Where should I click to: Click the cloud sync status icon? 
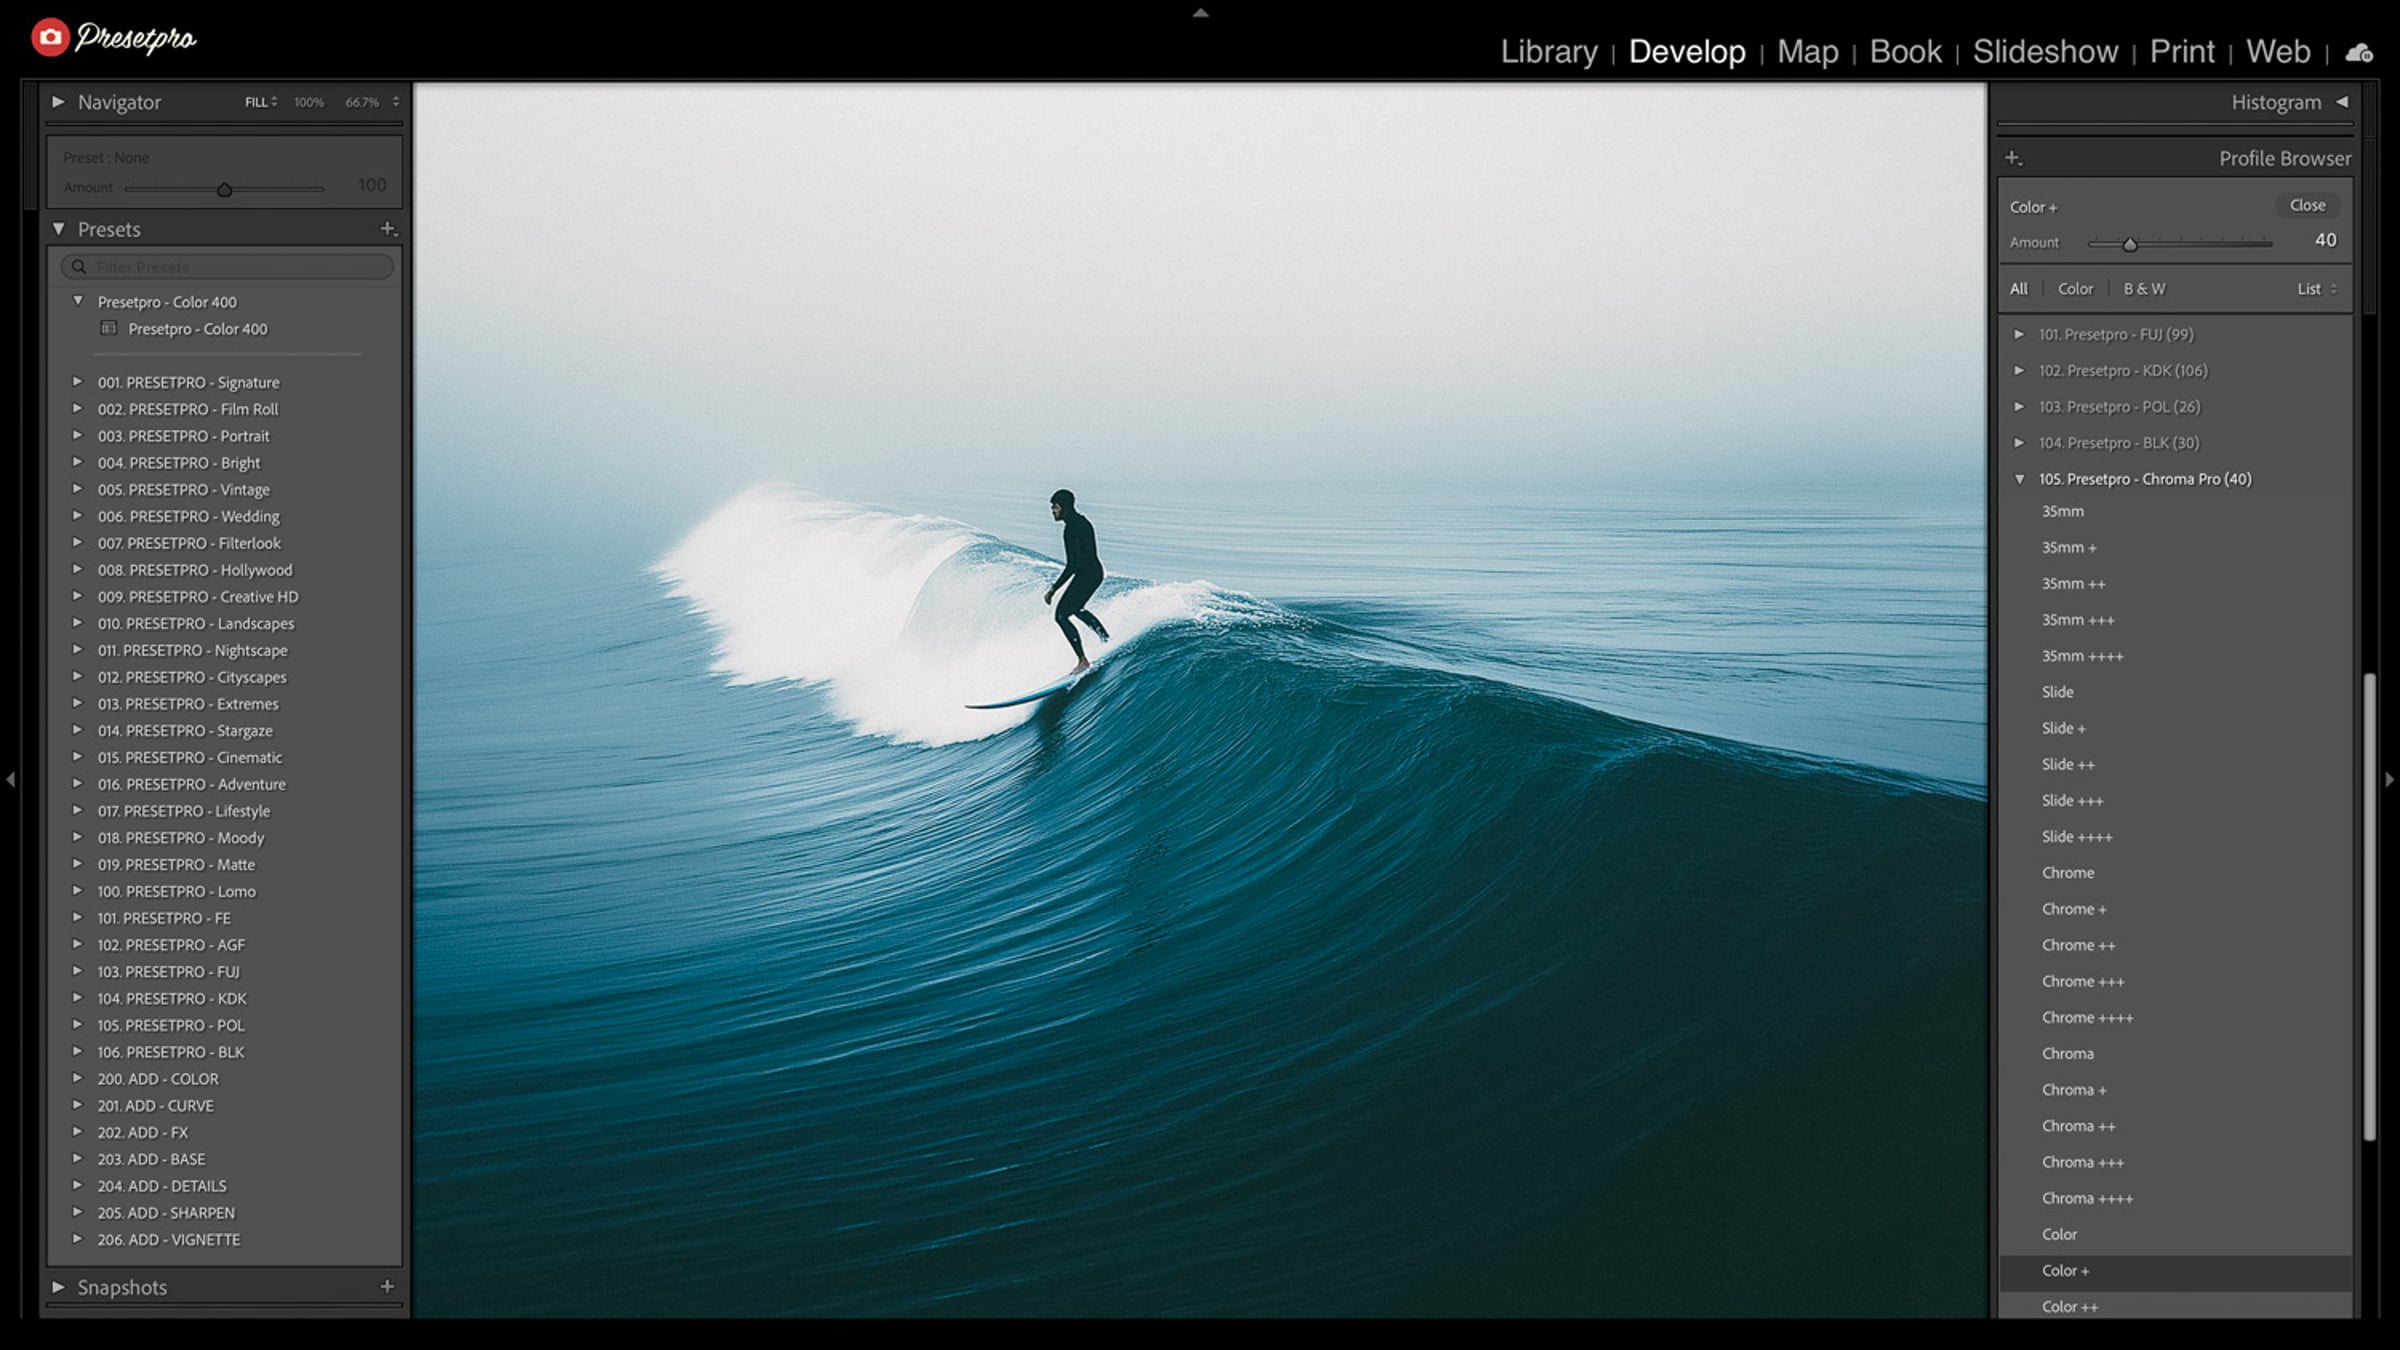tap(2359, 53)
